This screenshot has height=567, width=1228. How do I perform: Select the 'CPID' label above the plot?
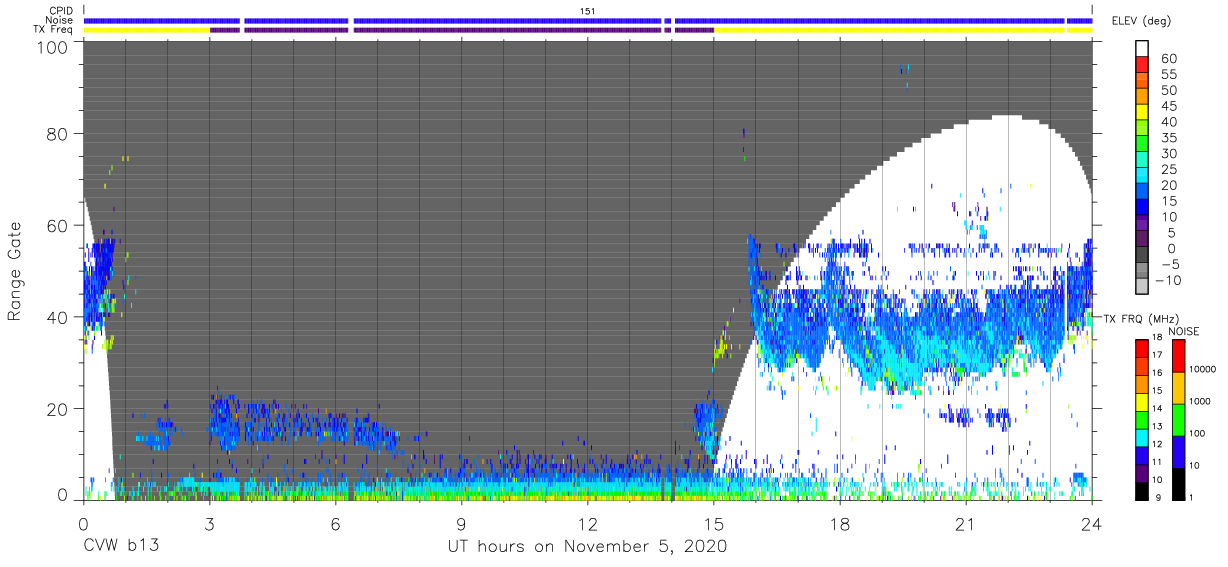click(x=62, y=11)
